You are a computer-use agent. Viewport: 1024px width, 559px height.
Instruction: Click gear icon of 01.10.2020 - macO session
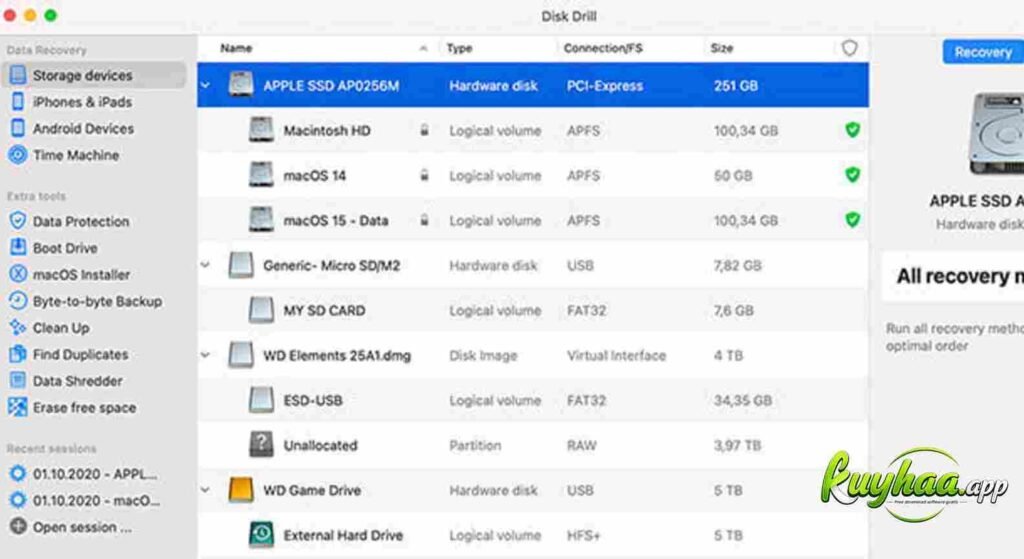(x=18, y=500)
